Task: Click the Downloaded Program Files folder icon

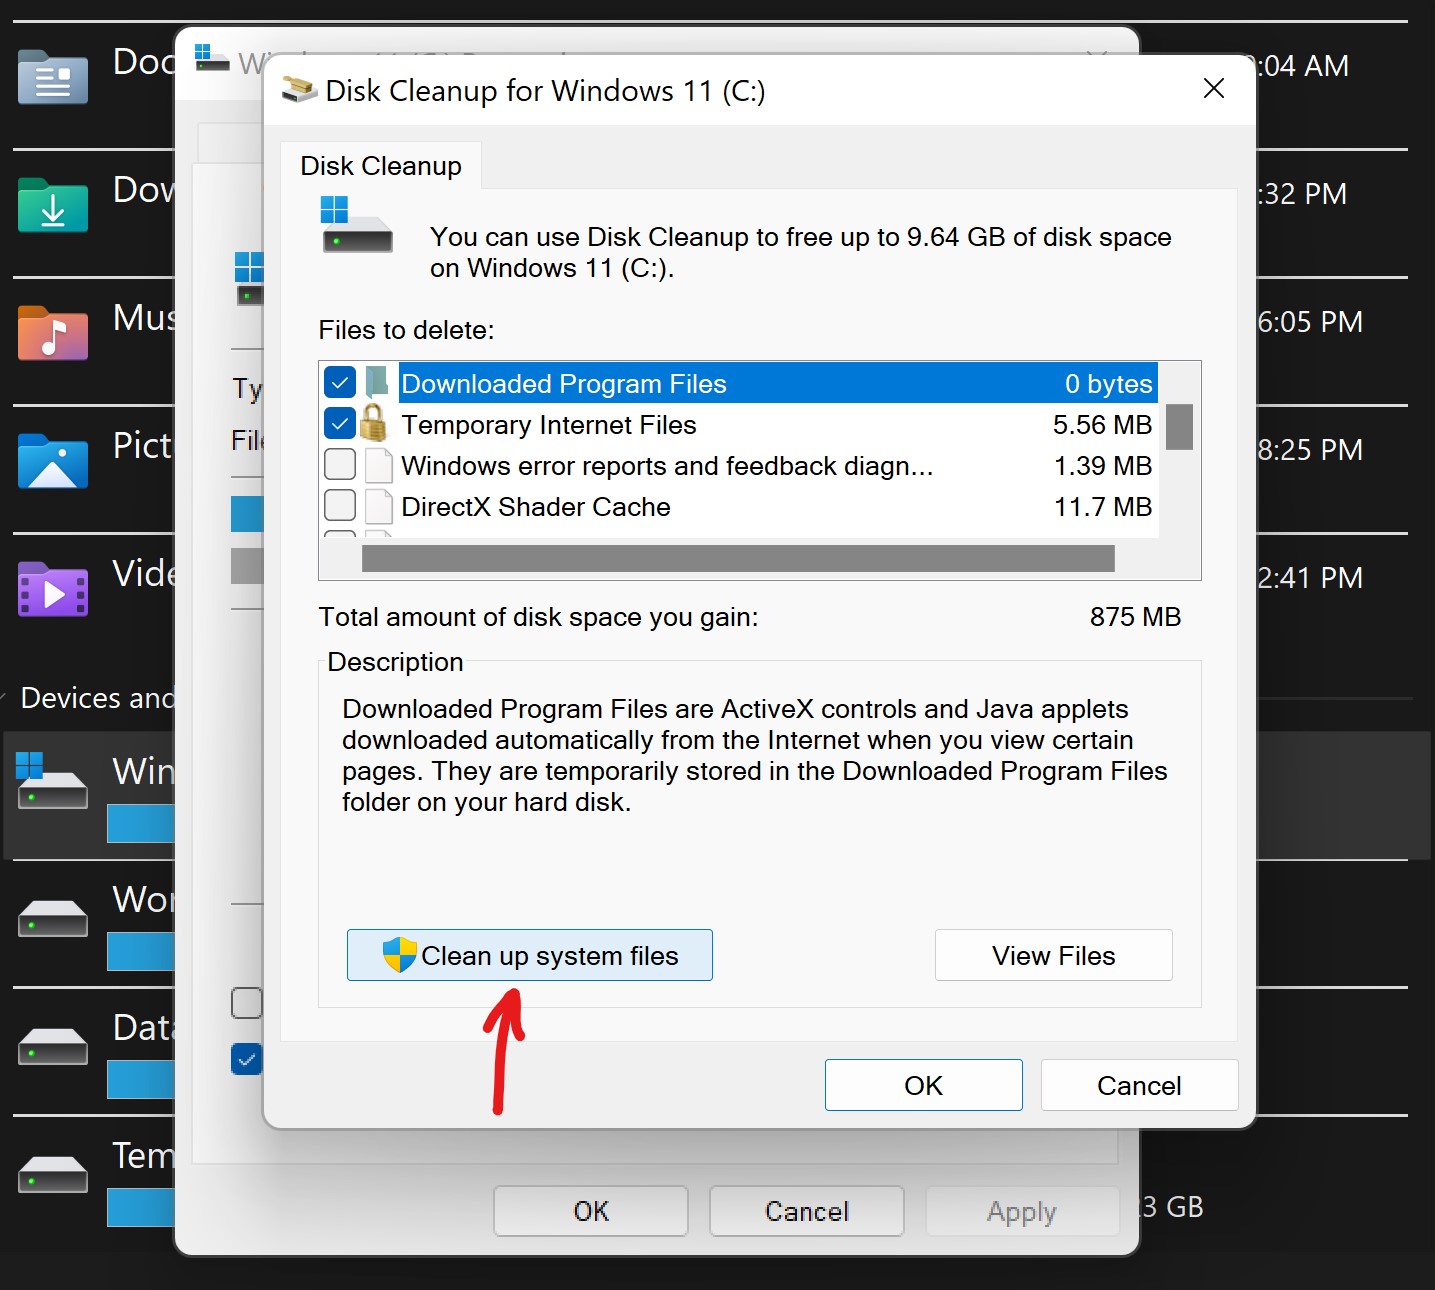Action: click(x=377, y=383)
